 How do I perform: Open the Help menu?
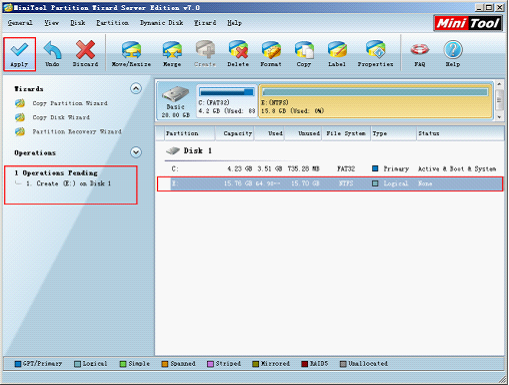[234, 23]
